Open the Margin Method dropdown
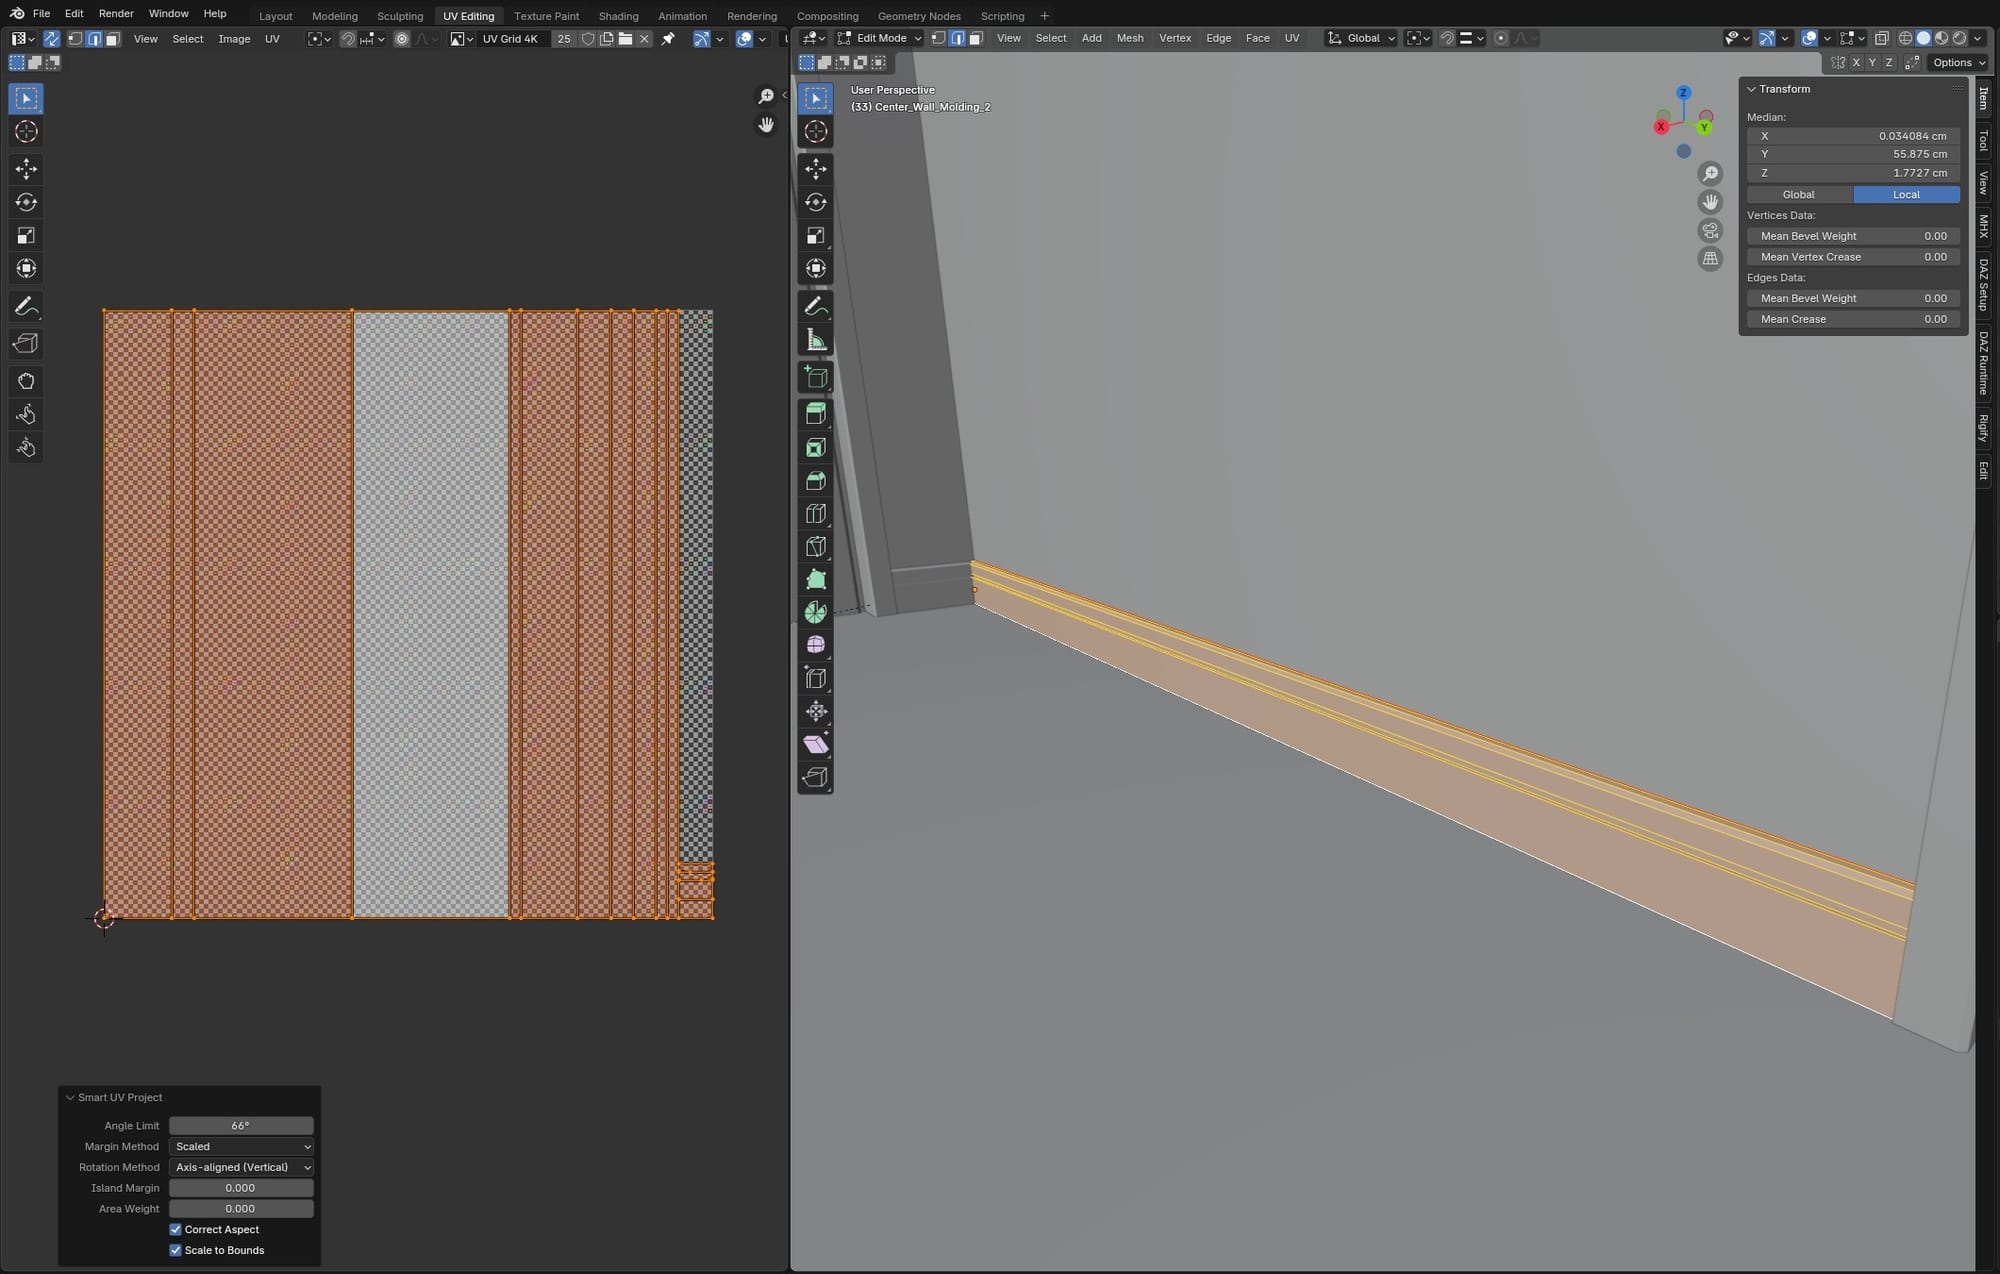 tap(241, 1146)
